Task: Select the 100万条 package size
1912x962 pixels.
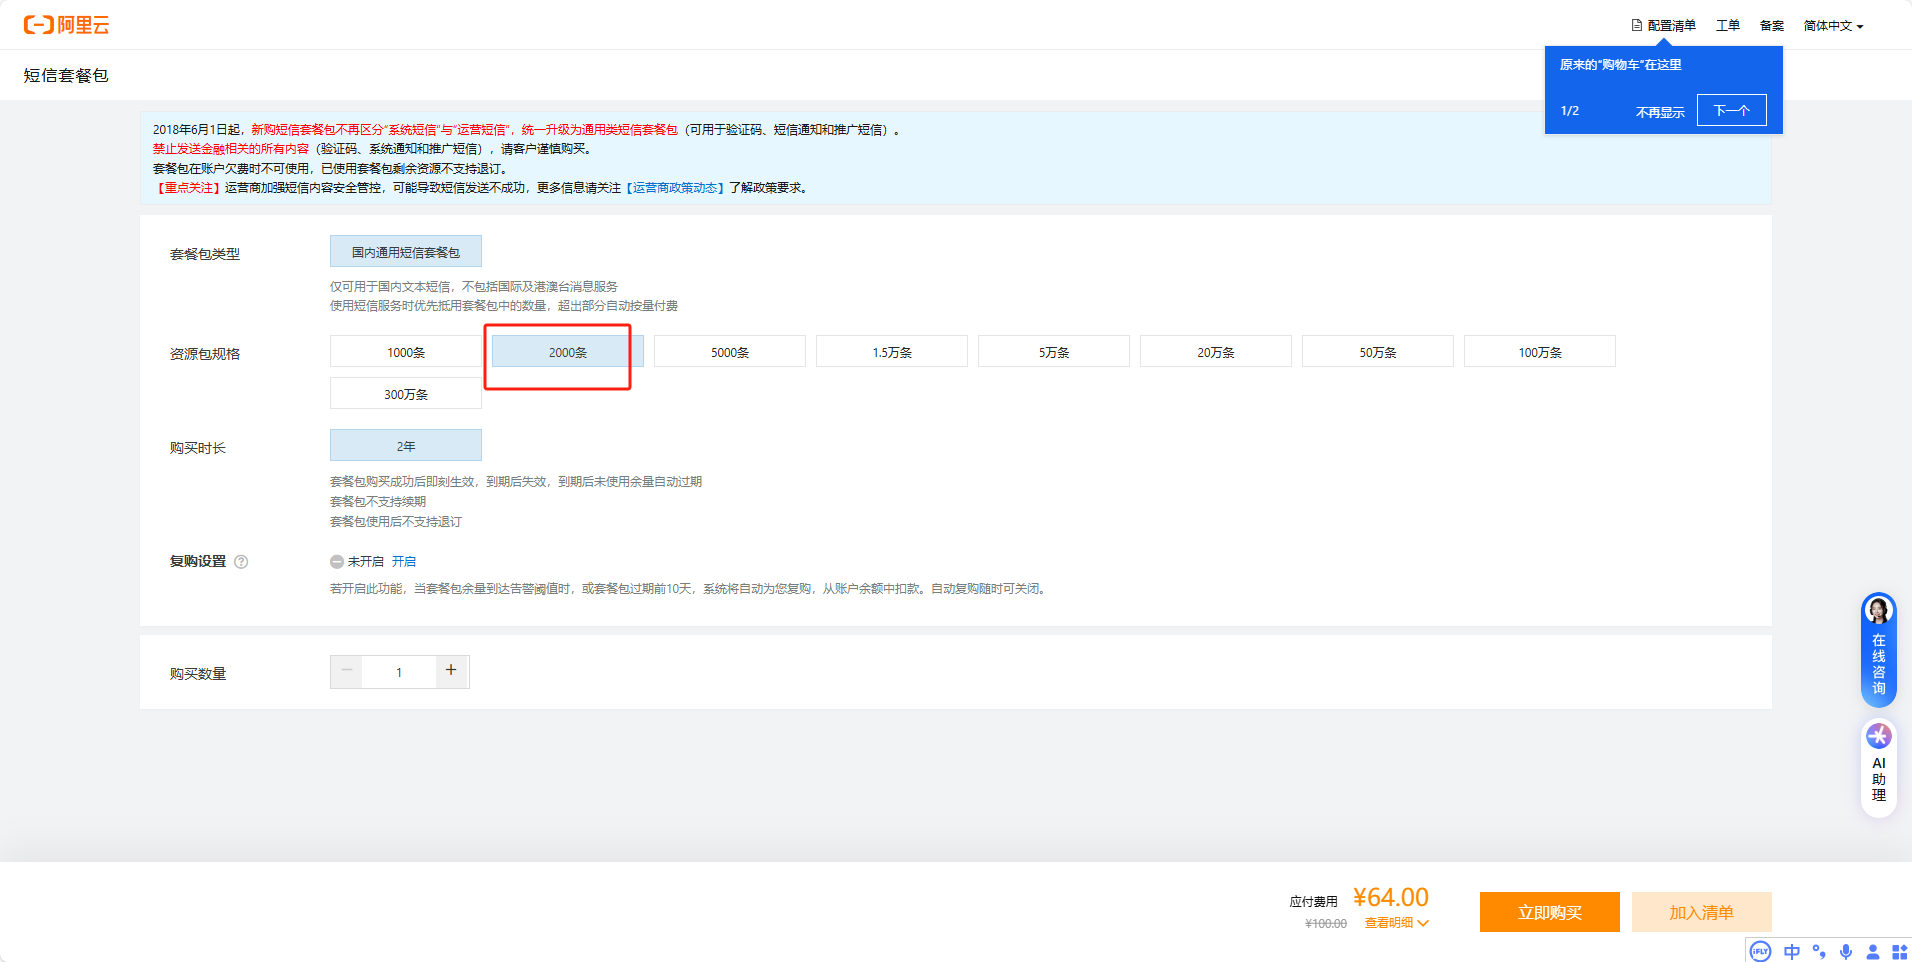Action: [1540, 352]
